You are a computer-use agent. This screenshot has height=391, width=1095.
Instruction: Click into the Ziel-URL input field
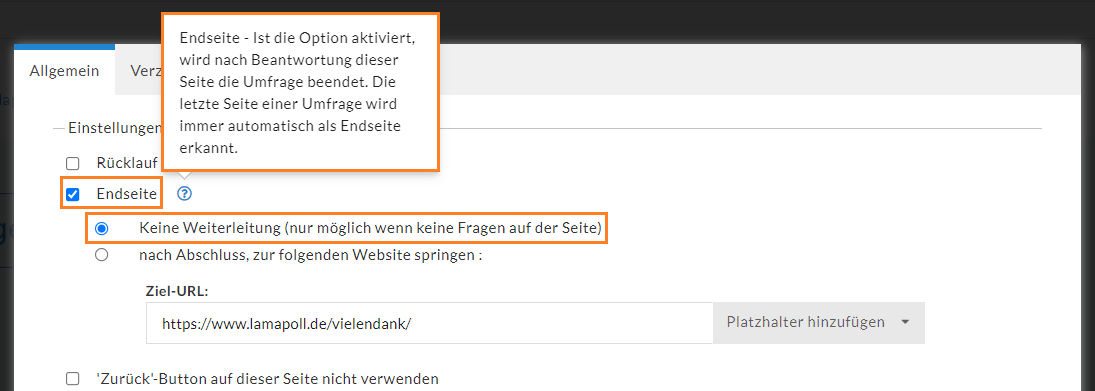429,323
